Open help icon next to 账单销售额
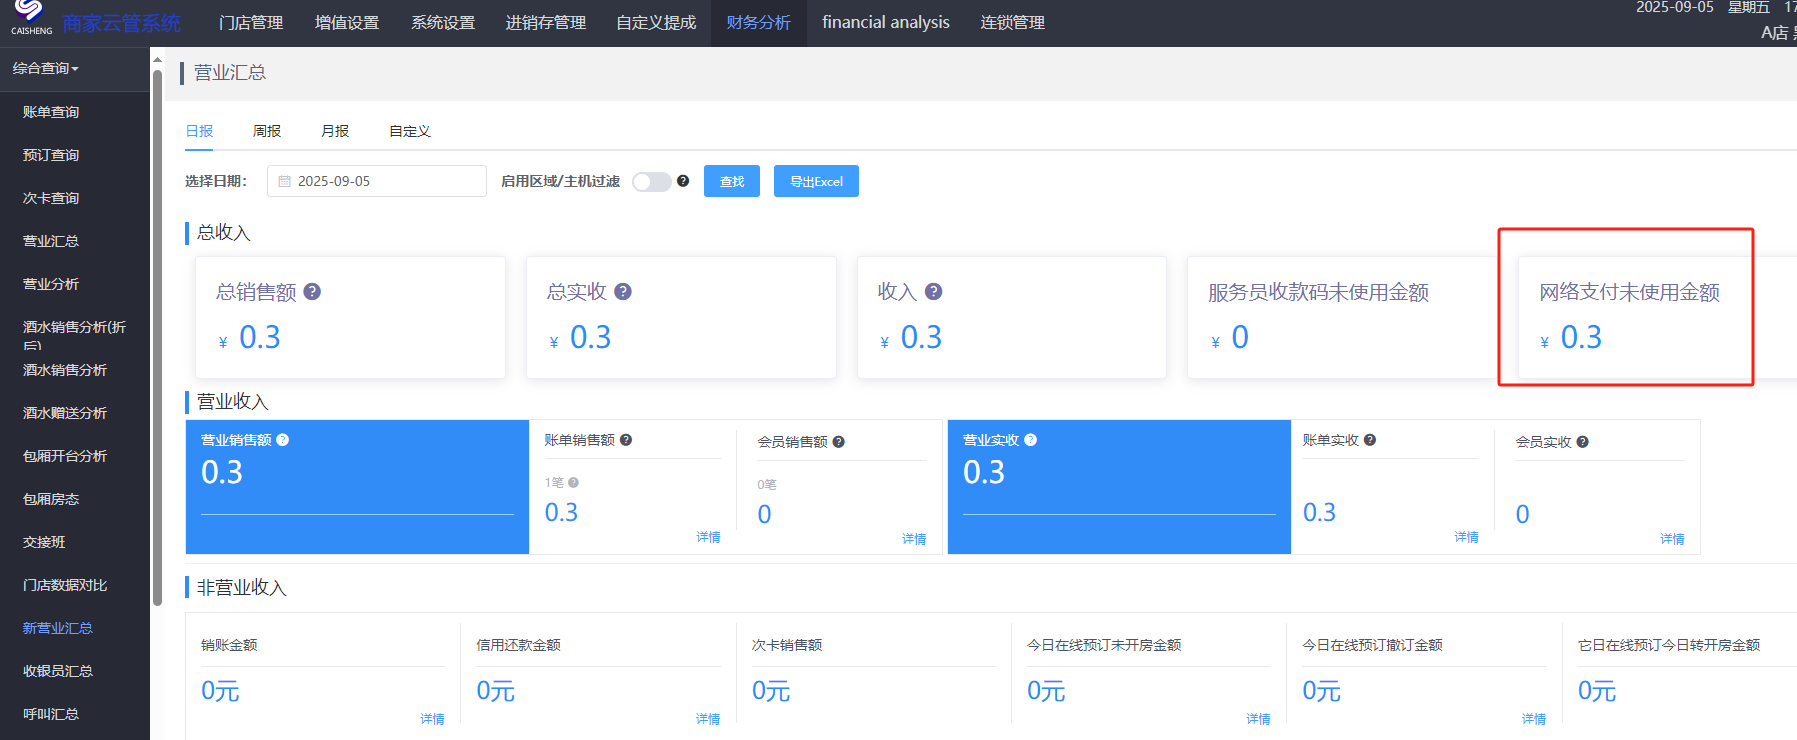The width and height of the screenshot is (1797, 740). (626, 440)
